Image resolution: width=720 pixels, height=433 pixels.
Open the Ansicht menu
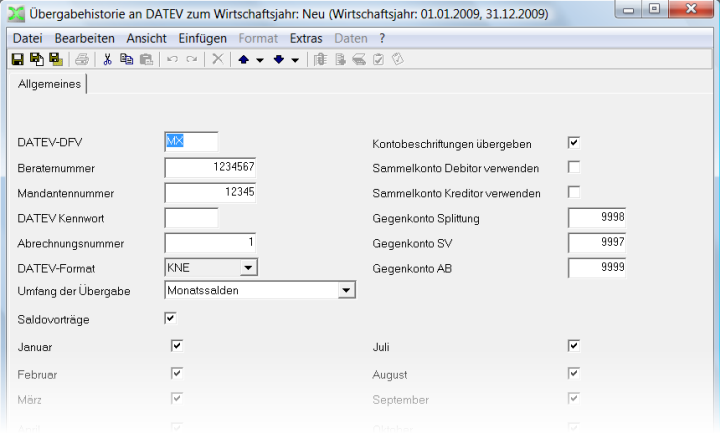pyautogui.click(x=146, y=38)
